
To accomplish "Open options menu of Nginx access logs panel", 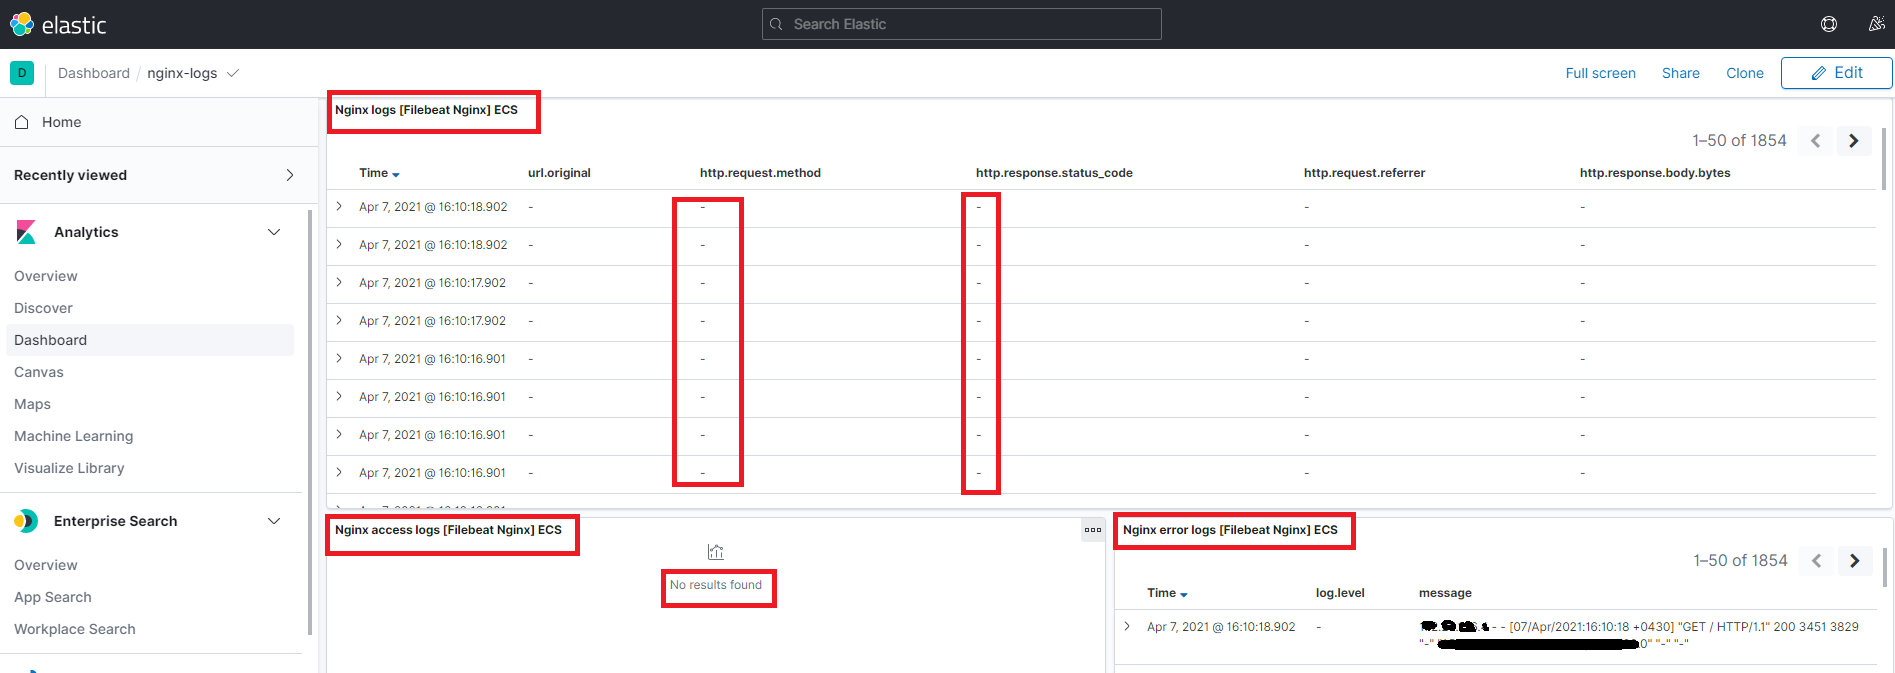I will [1093, 530].
